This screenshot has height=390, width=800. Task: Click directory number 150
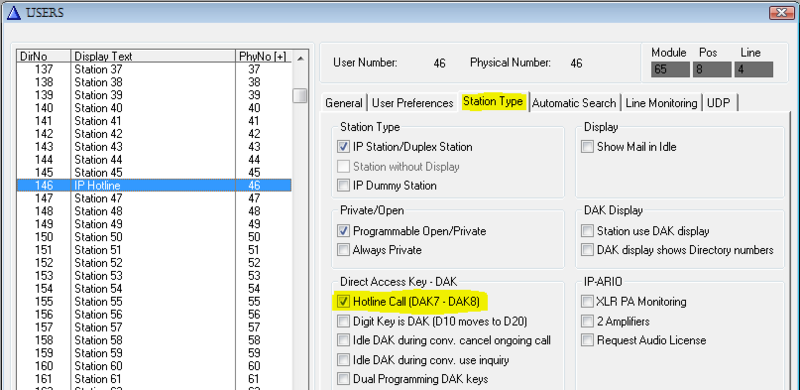(44, 237)
